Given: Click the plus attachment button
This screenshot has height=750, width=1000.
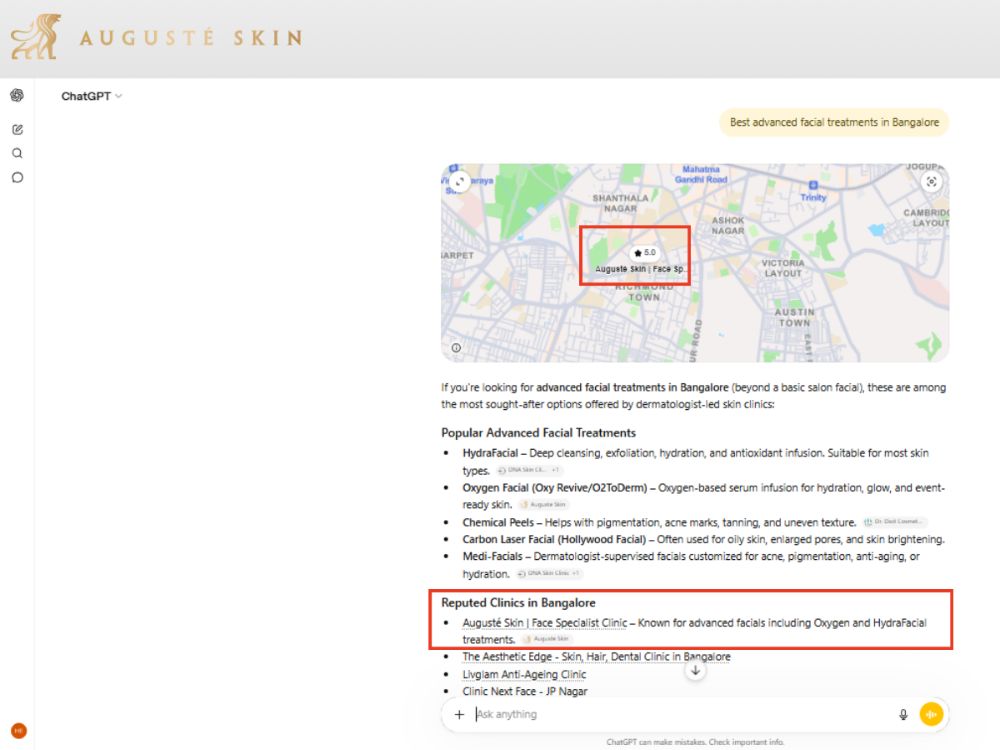Looking at the screenshot, I should coord(459,714).
